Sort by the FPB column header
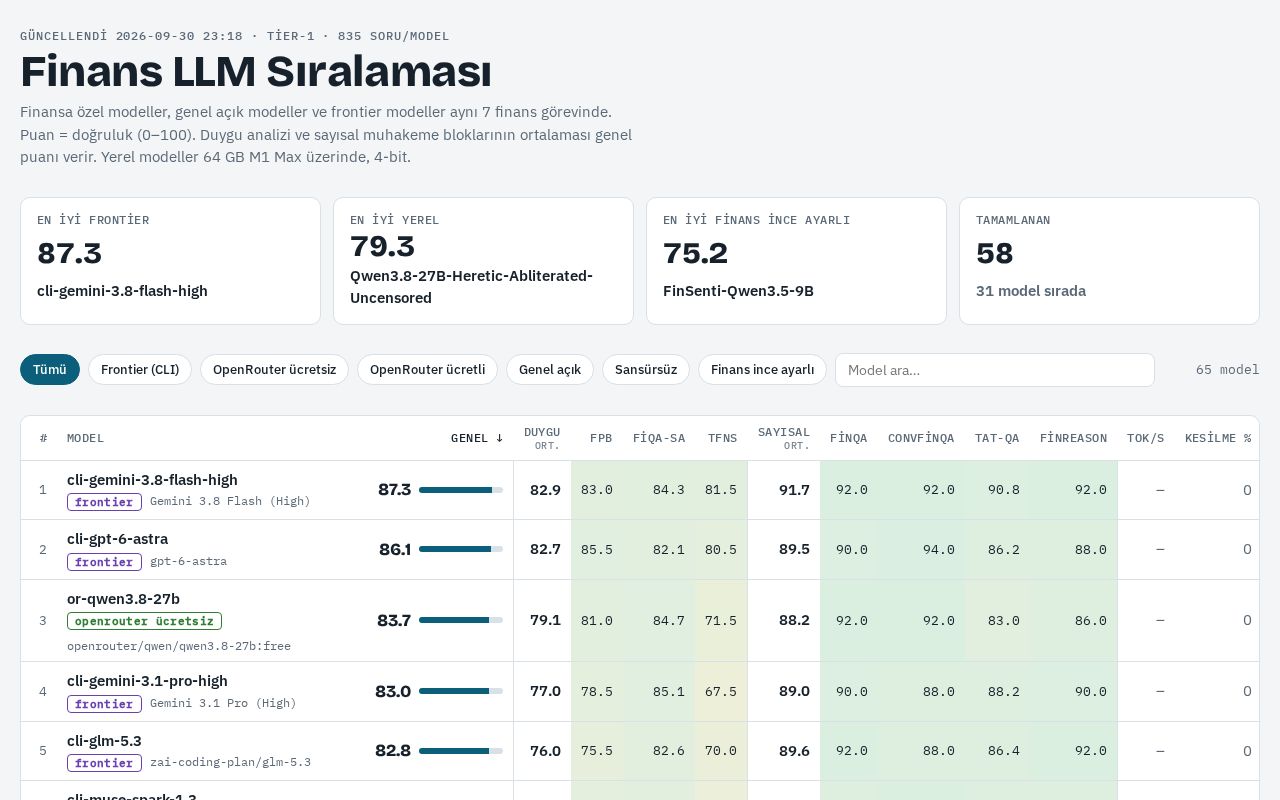 601,438
